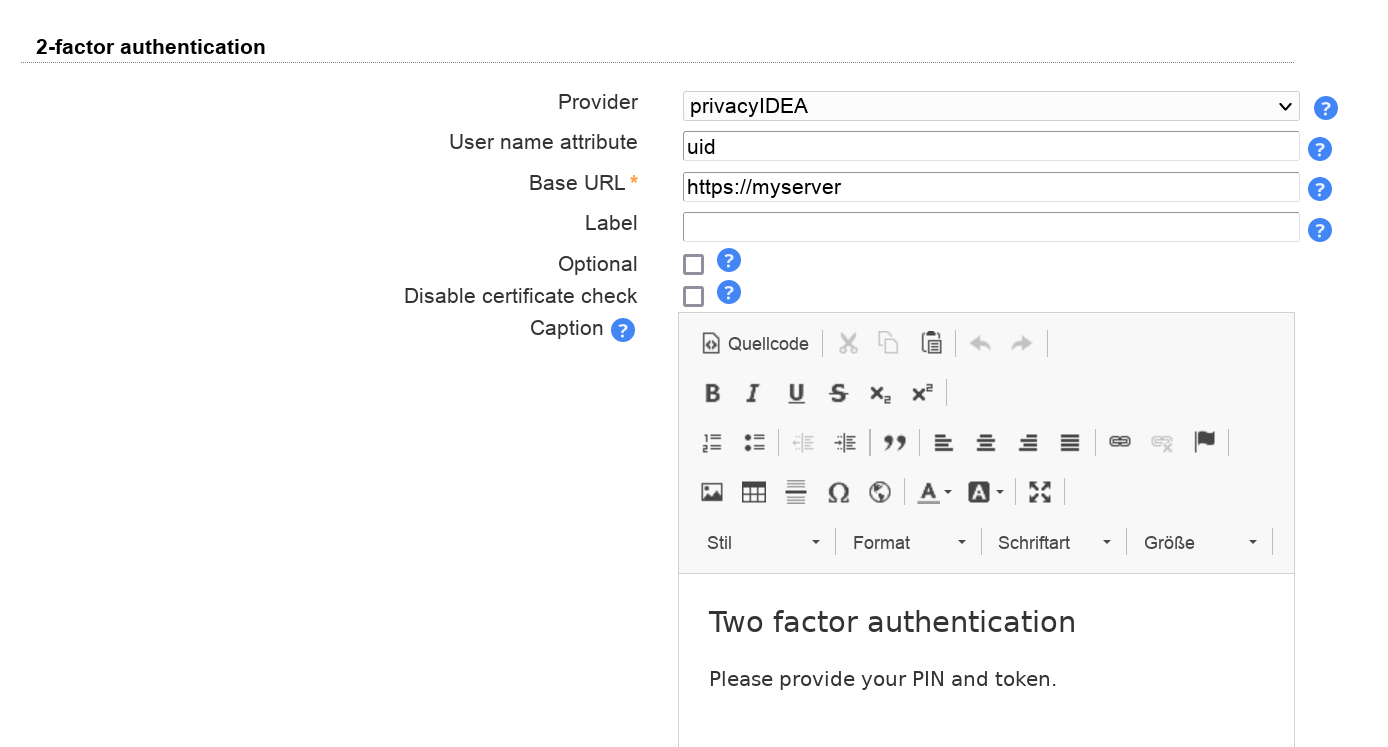Open the Schriftart font dropdown

[1054, 543]
